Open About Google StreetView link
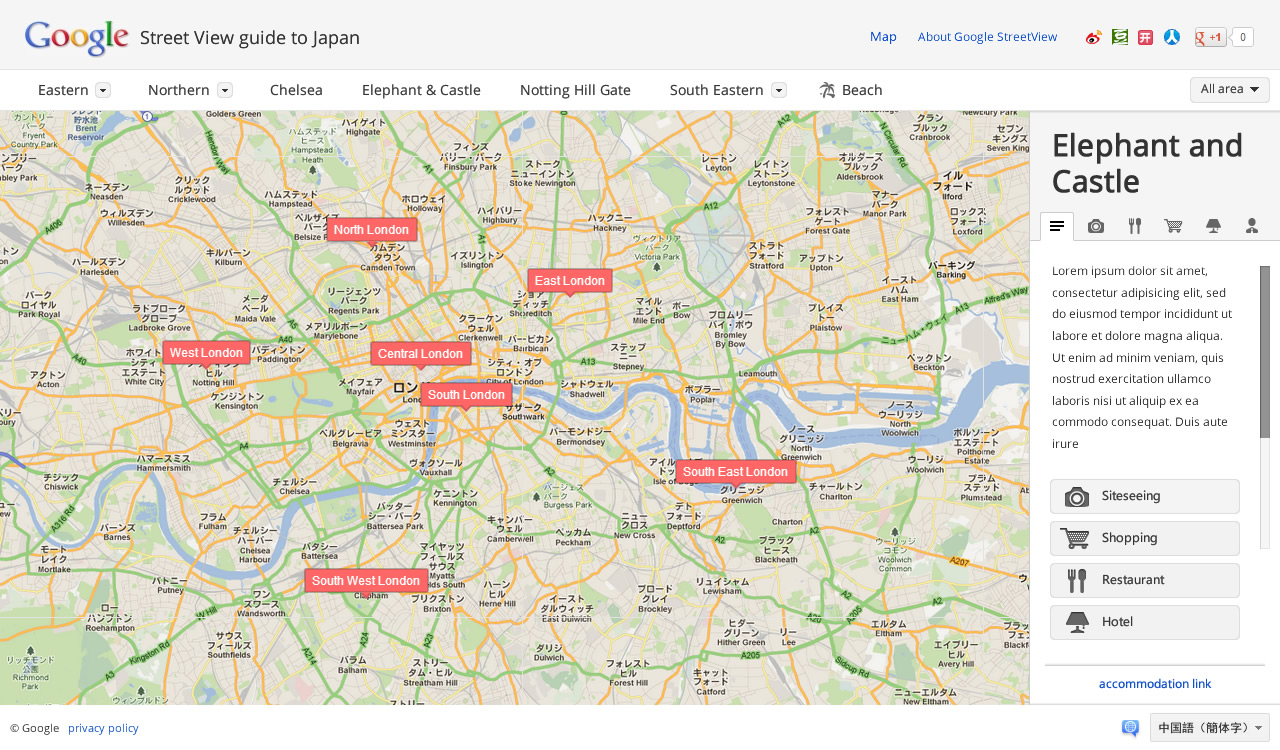Image resolution: width=1280 pixels, height=750 pixels. [987, 37]
